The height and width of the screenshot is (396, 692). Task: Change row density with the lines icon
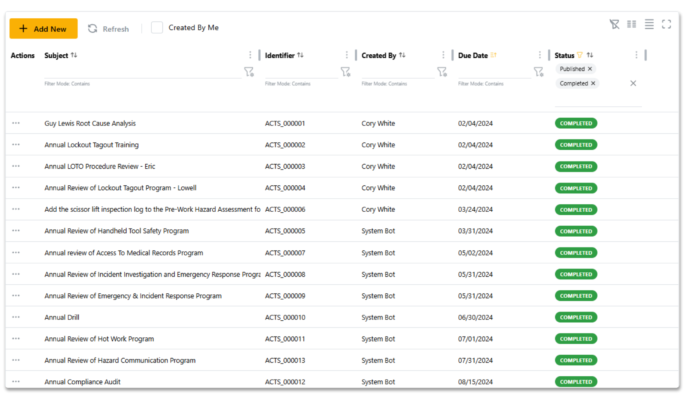649,24
